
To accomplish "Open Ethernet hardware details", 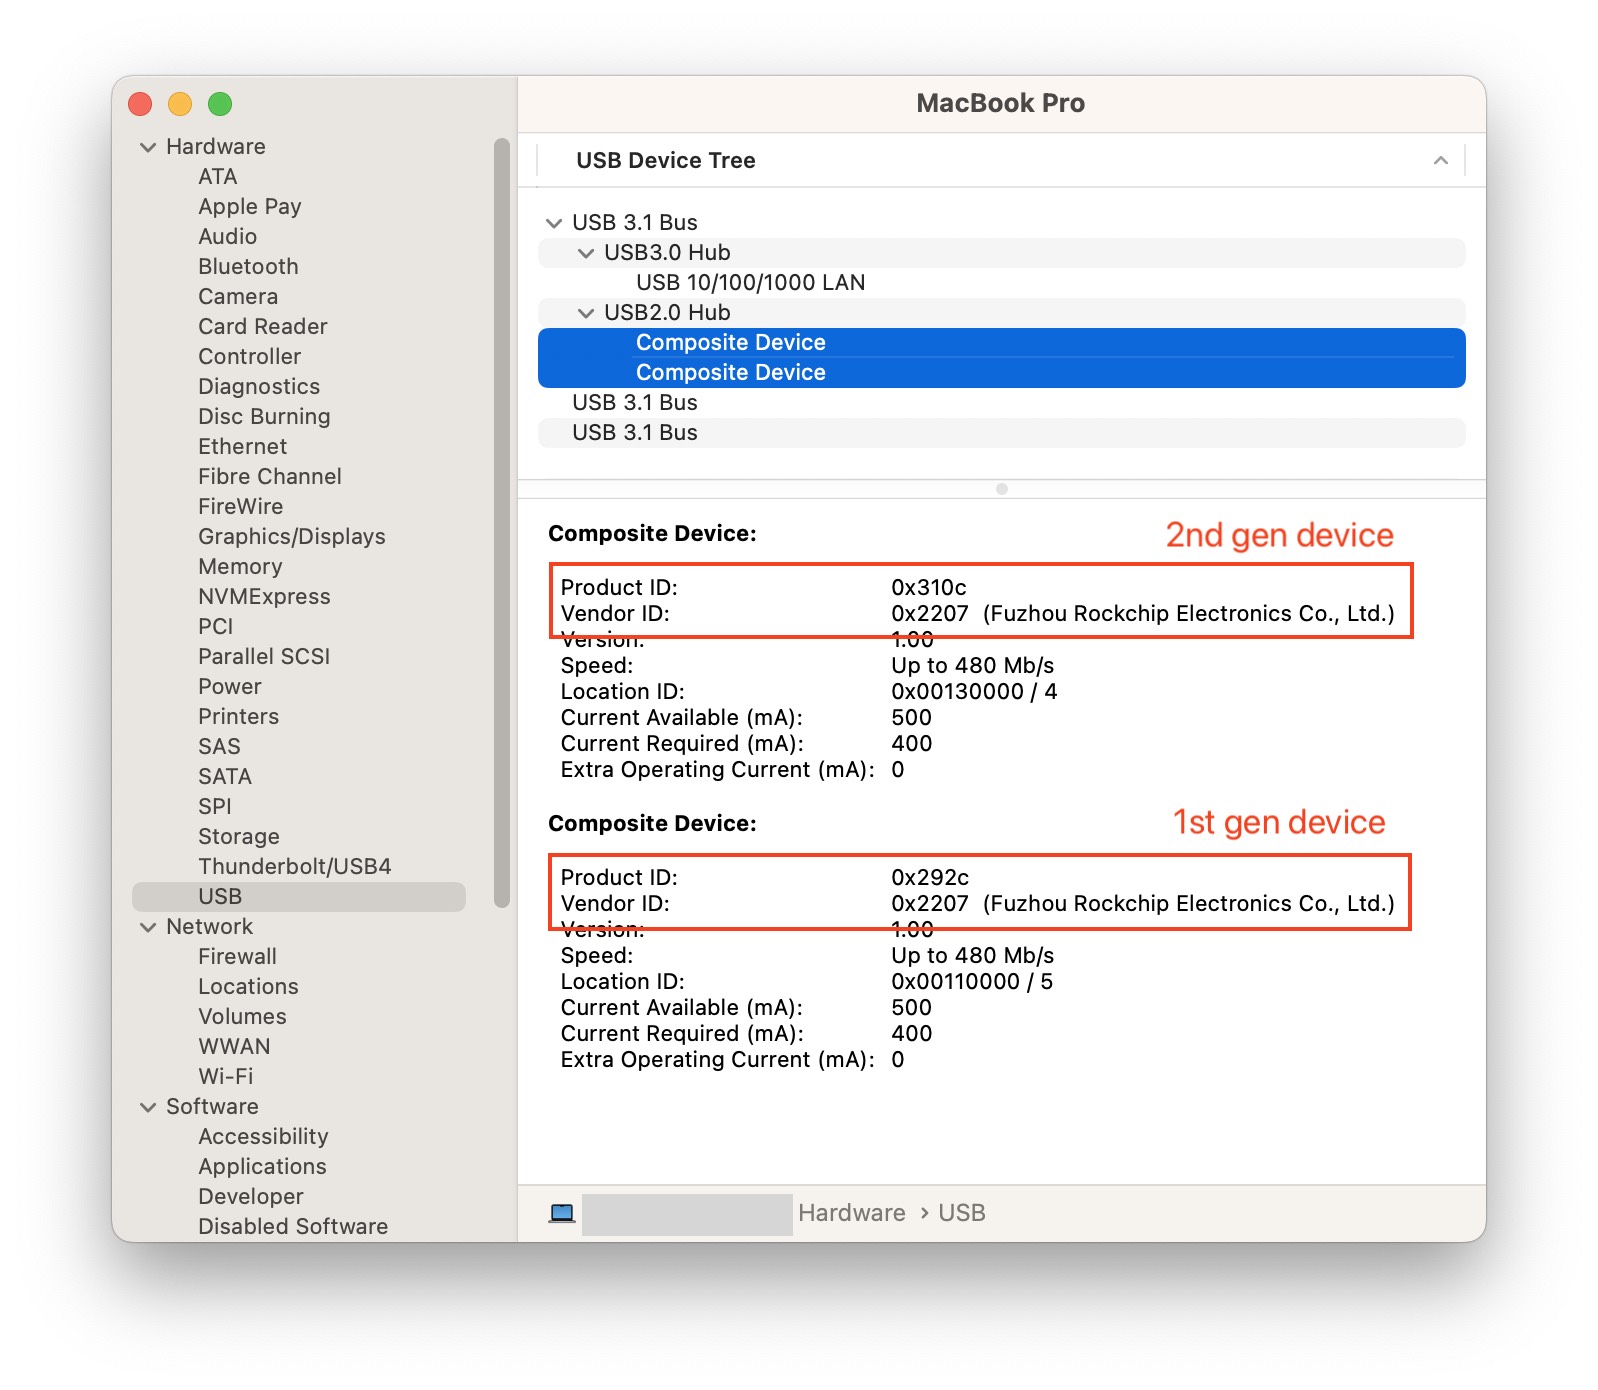I will pyautogui.click(x=242, y=447).
